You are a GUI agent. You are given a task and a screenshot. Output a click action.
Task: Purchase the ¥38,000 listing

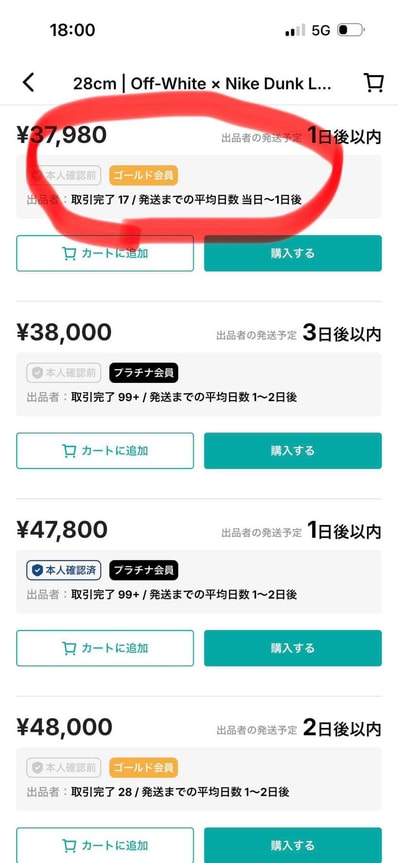[292, 451]
